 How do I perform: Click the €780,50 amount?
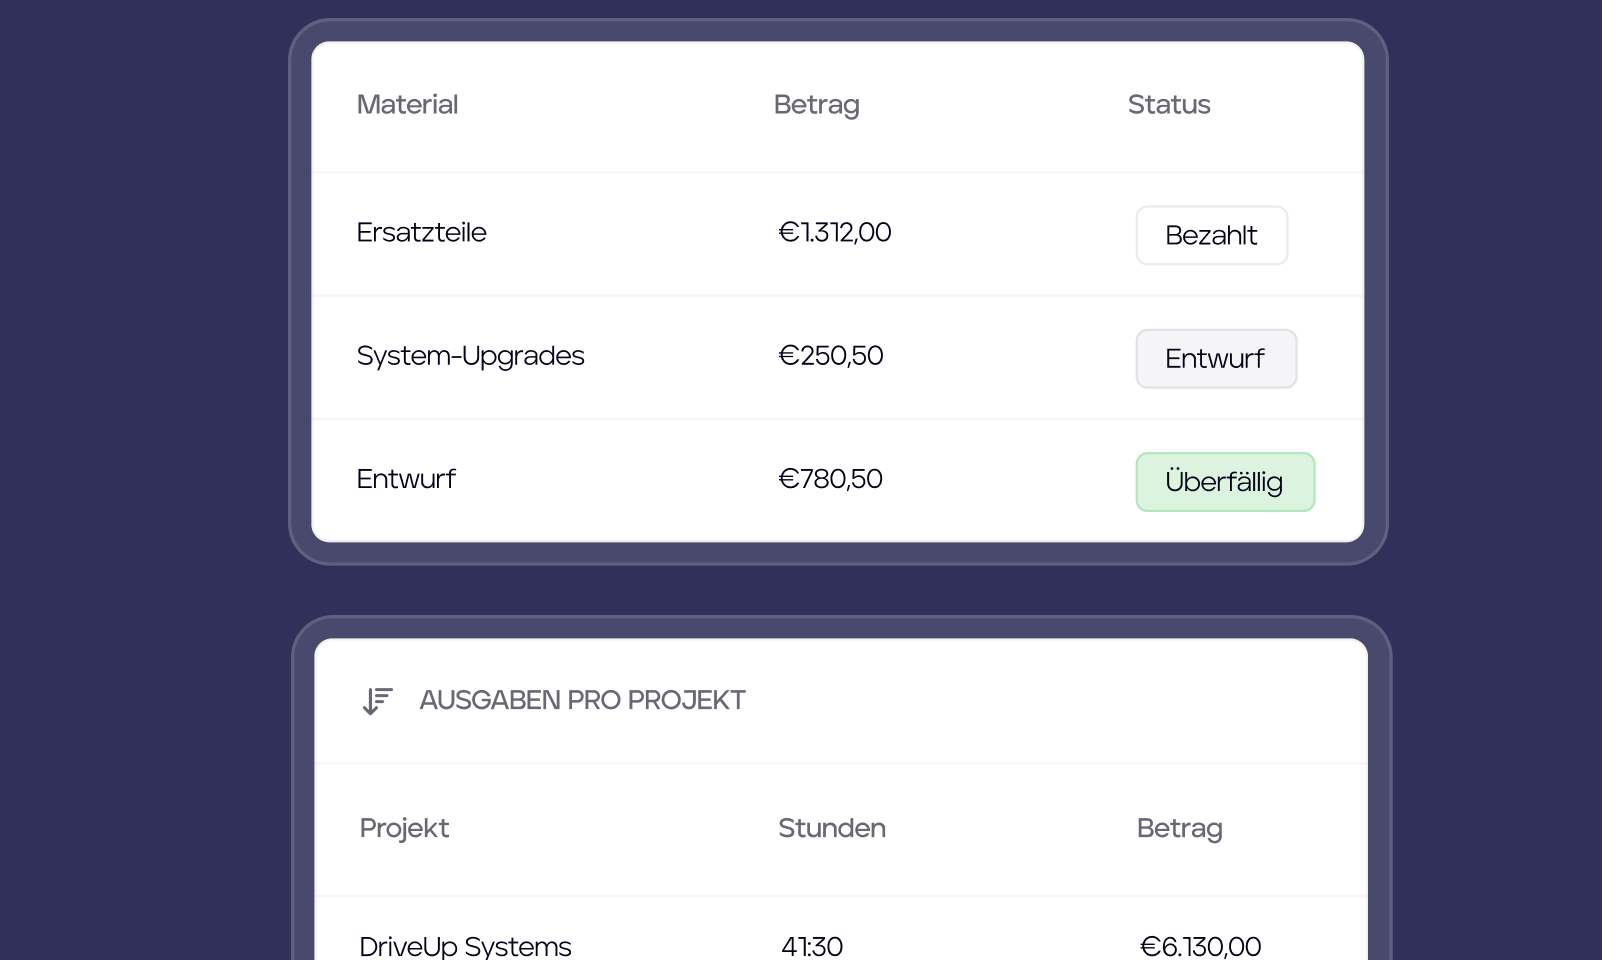[830, 479]
